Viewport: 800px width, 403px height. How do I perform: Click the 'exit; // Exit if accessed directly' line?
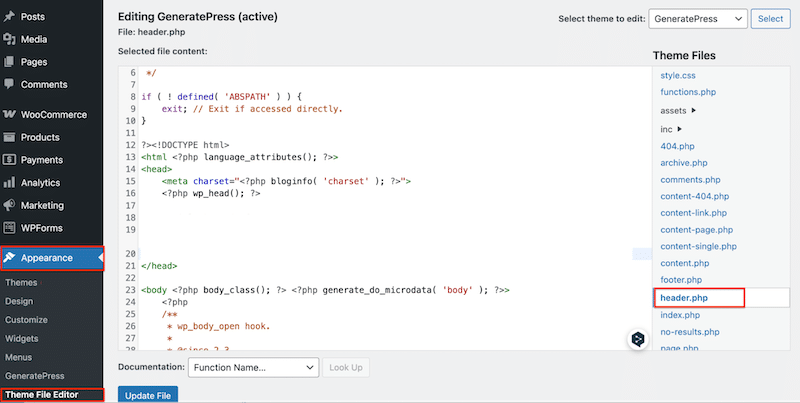(252, 109)
